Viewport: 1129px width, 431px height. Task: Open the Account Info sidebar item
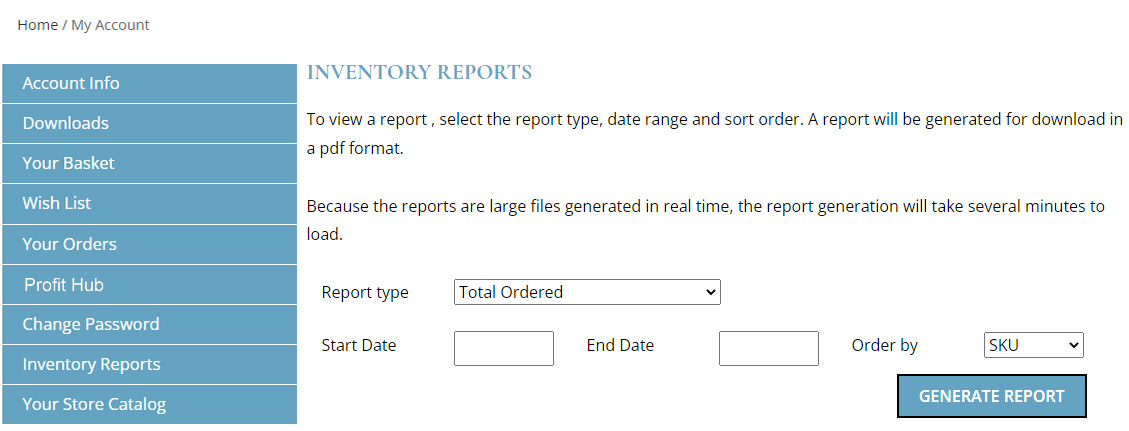pyautogui.click(x=150, y=83)
